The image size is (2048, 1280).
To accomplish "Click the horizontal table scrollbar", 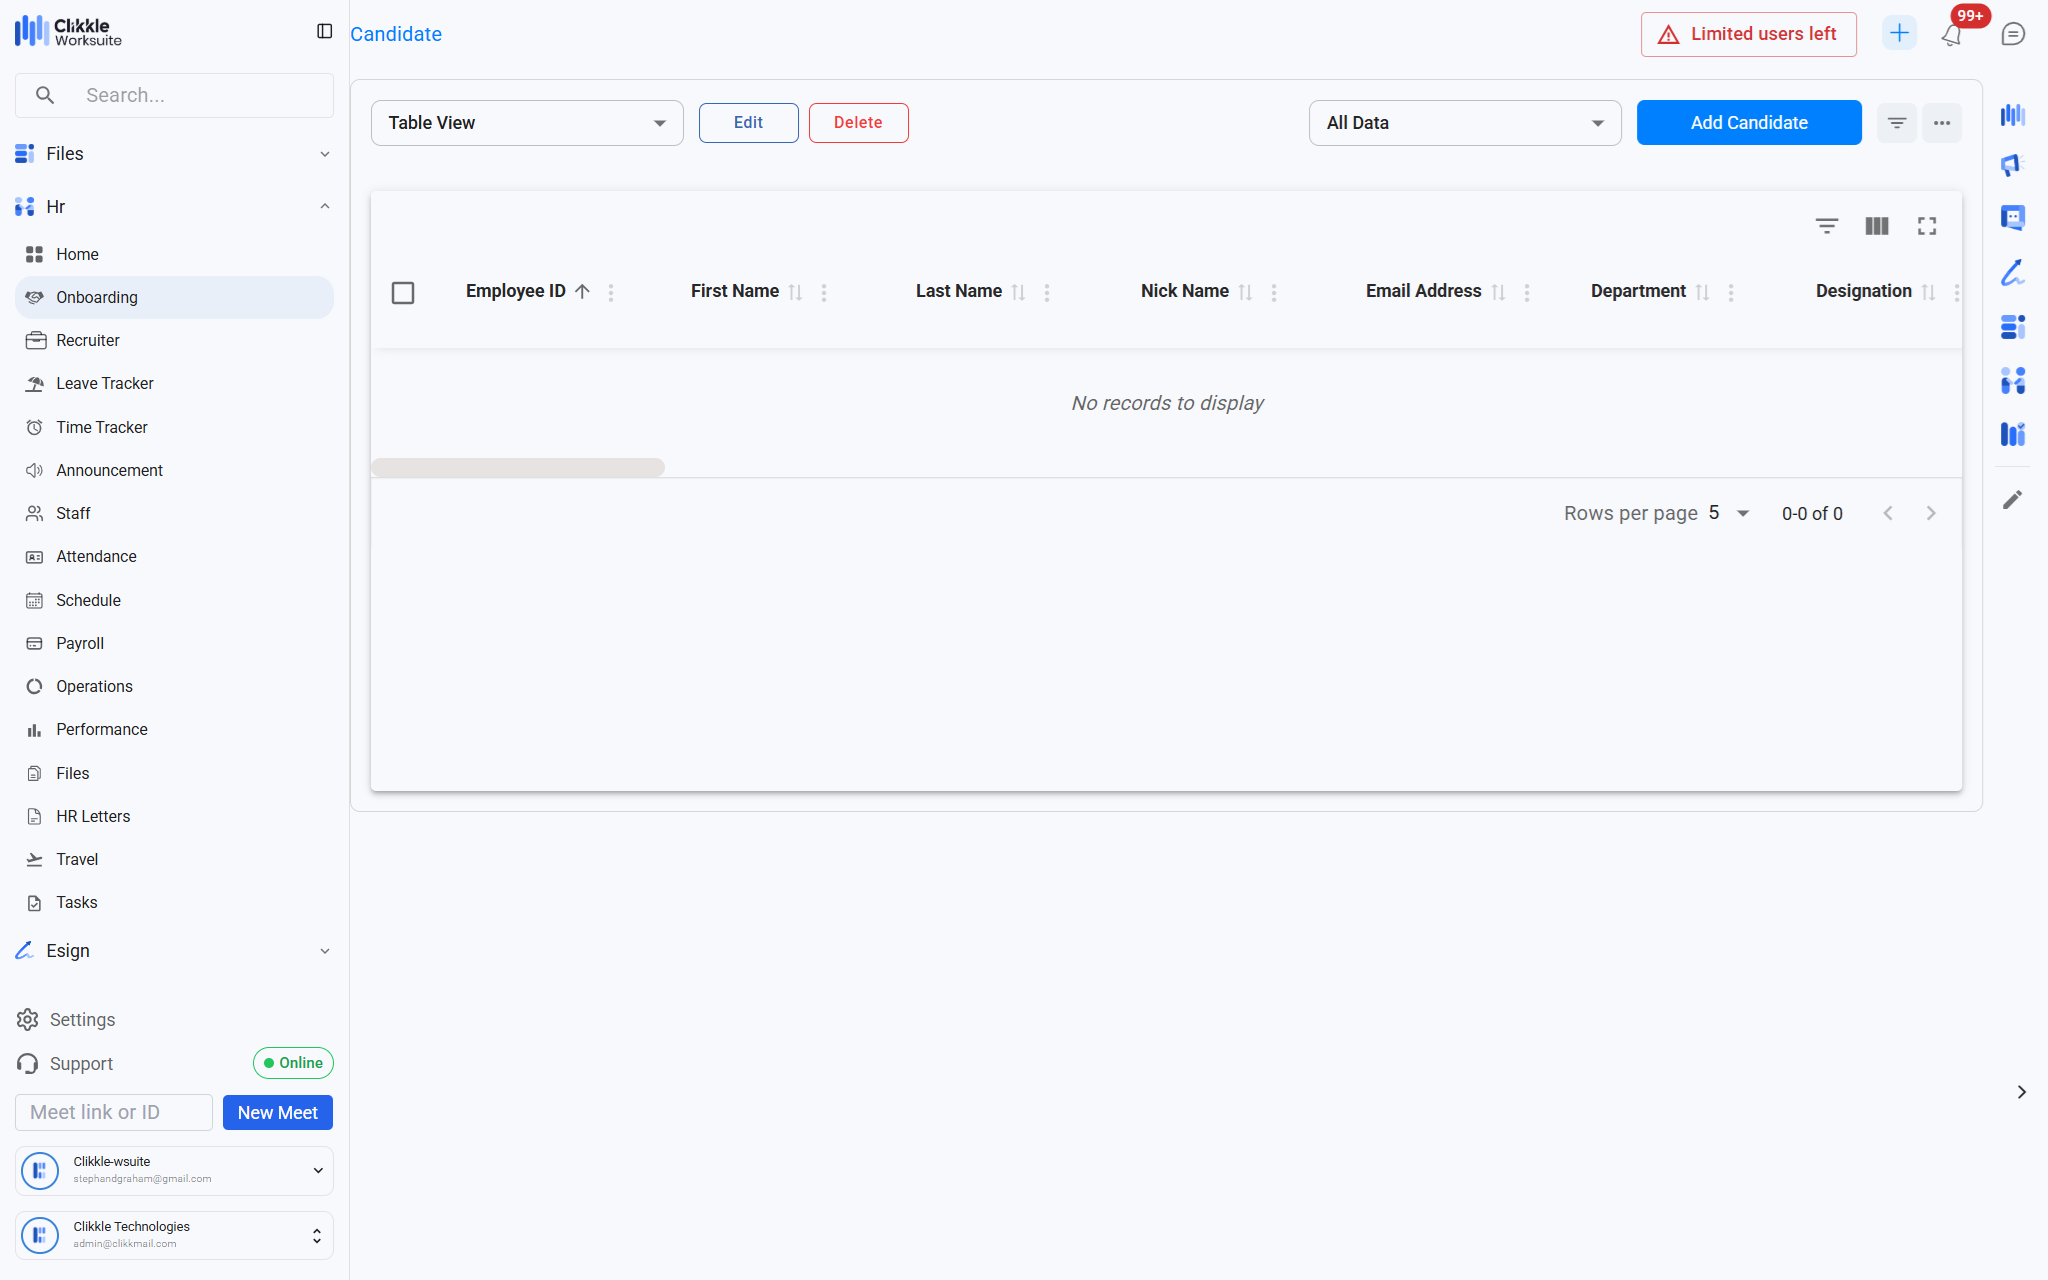I will [x=518, y=467].
